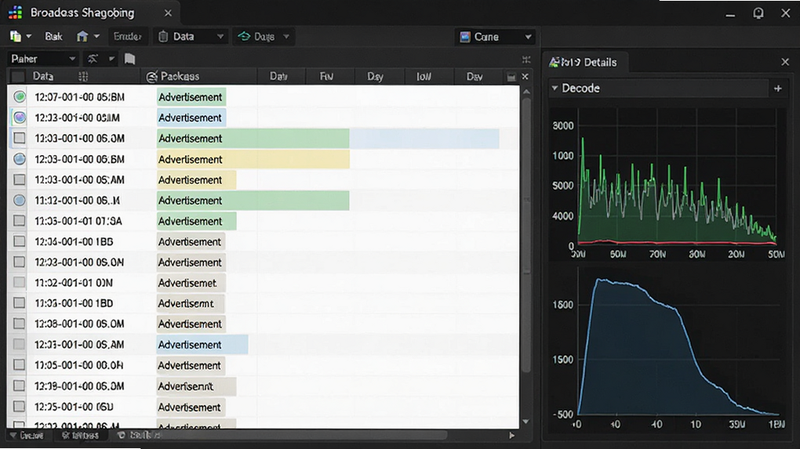Open the dropdown arrow beside the paste icon
The image size is (800, 449).
[29, 36]
